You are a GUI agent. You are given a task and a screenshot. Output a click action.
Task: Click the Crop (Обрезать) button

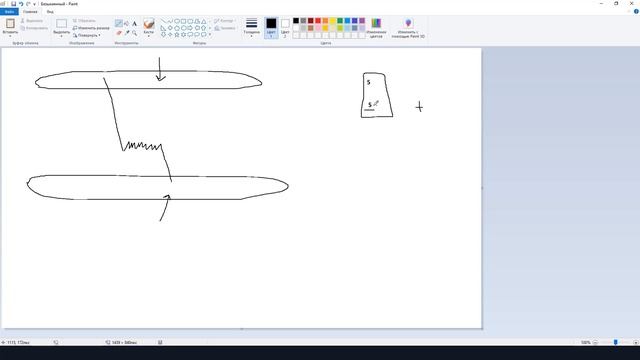tap(84, 21)
